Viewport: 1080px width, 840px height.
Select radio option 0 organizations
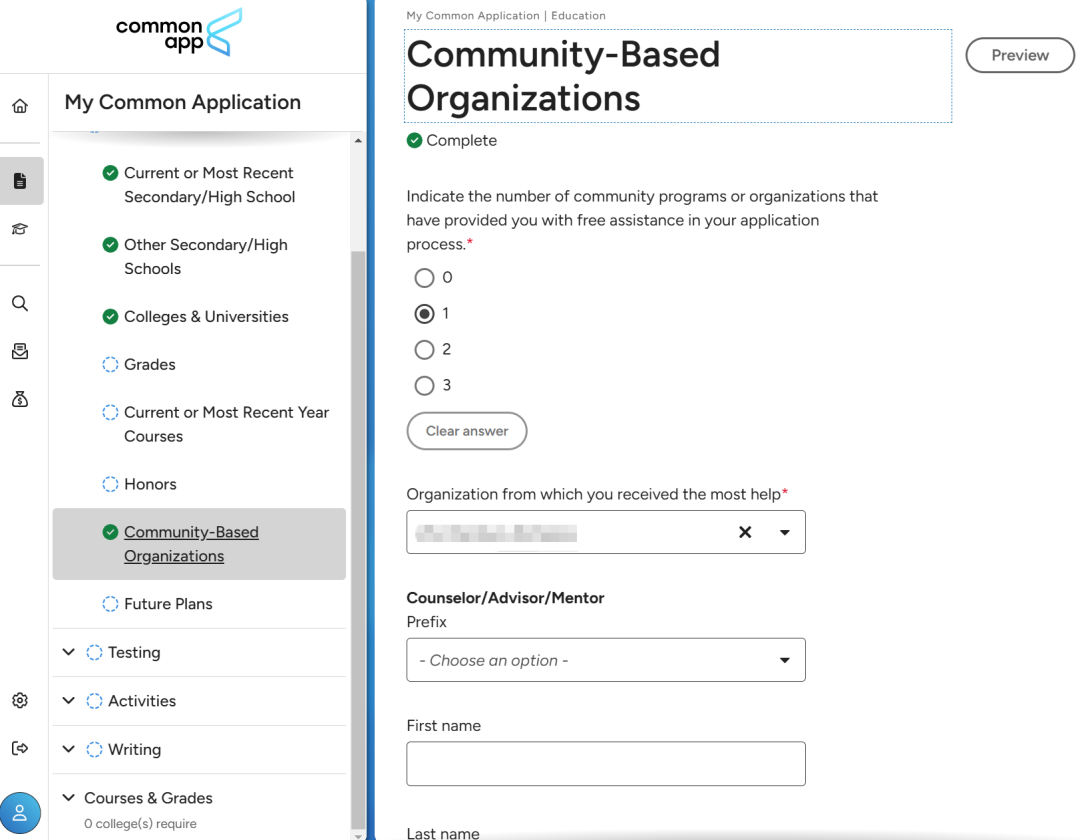[x=424, y=278]
